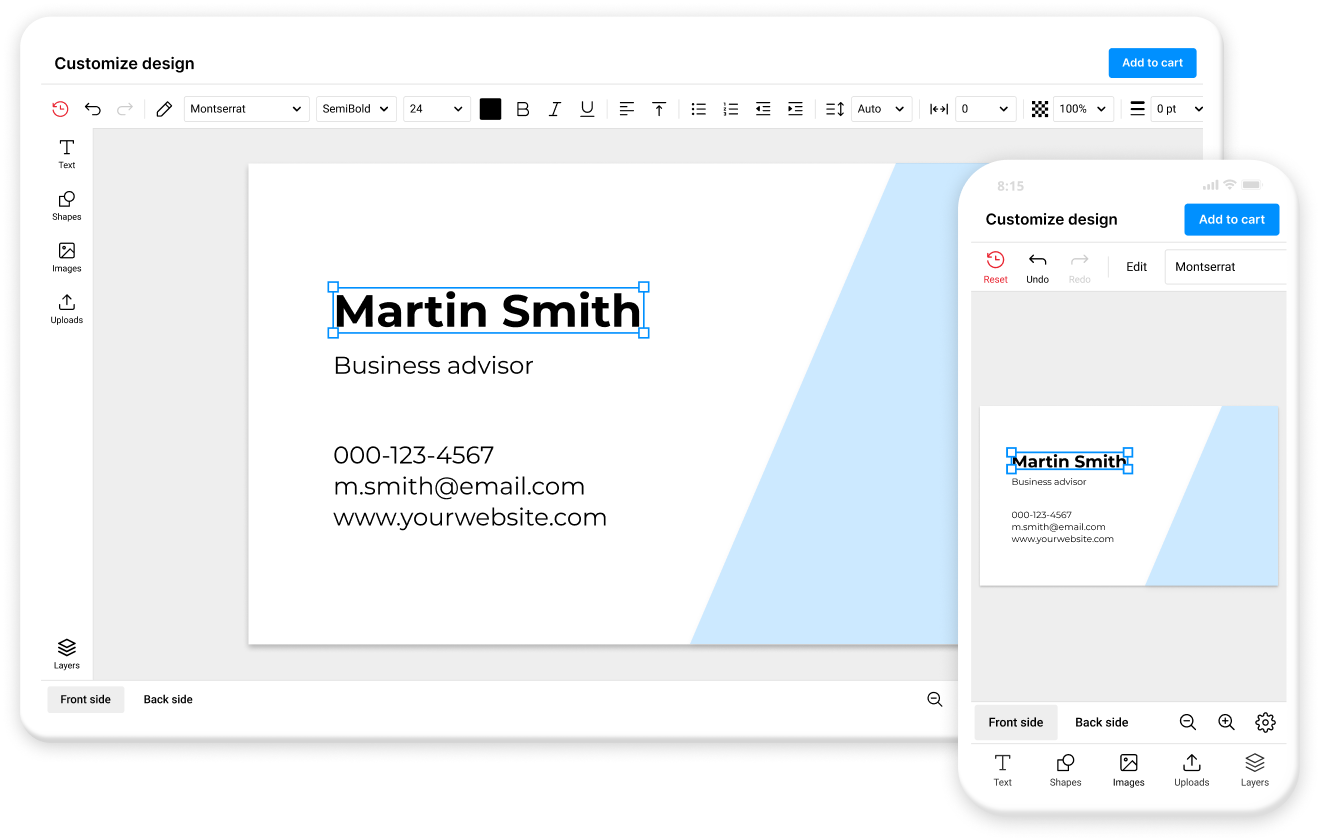Open the SemiBold font weight dropdown
1320x840 pixels.
356,108
